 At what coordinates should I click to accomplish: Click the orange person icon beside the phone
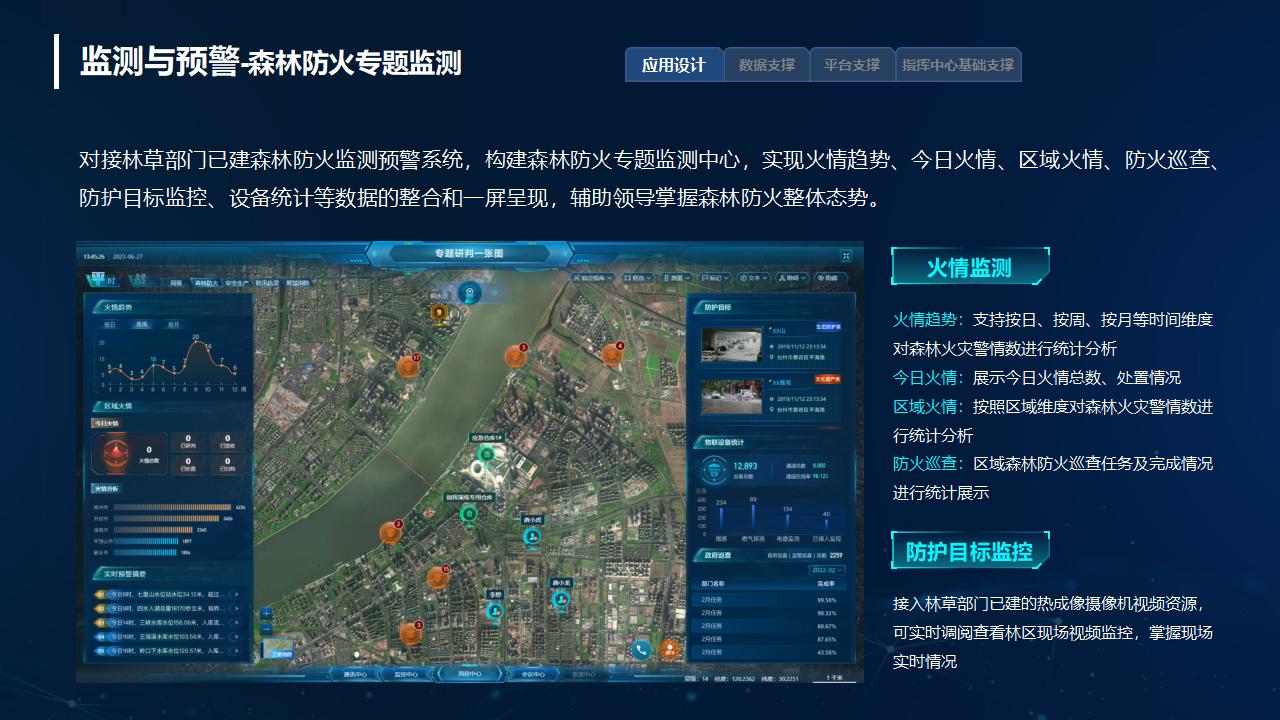pos(669,649)
